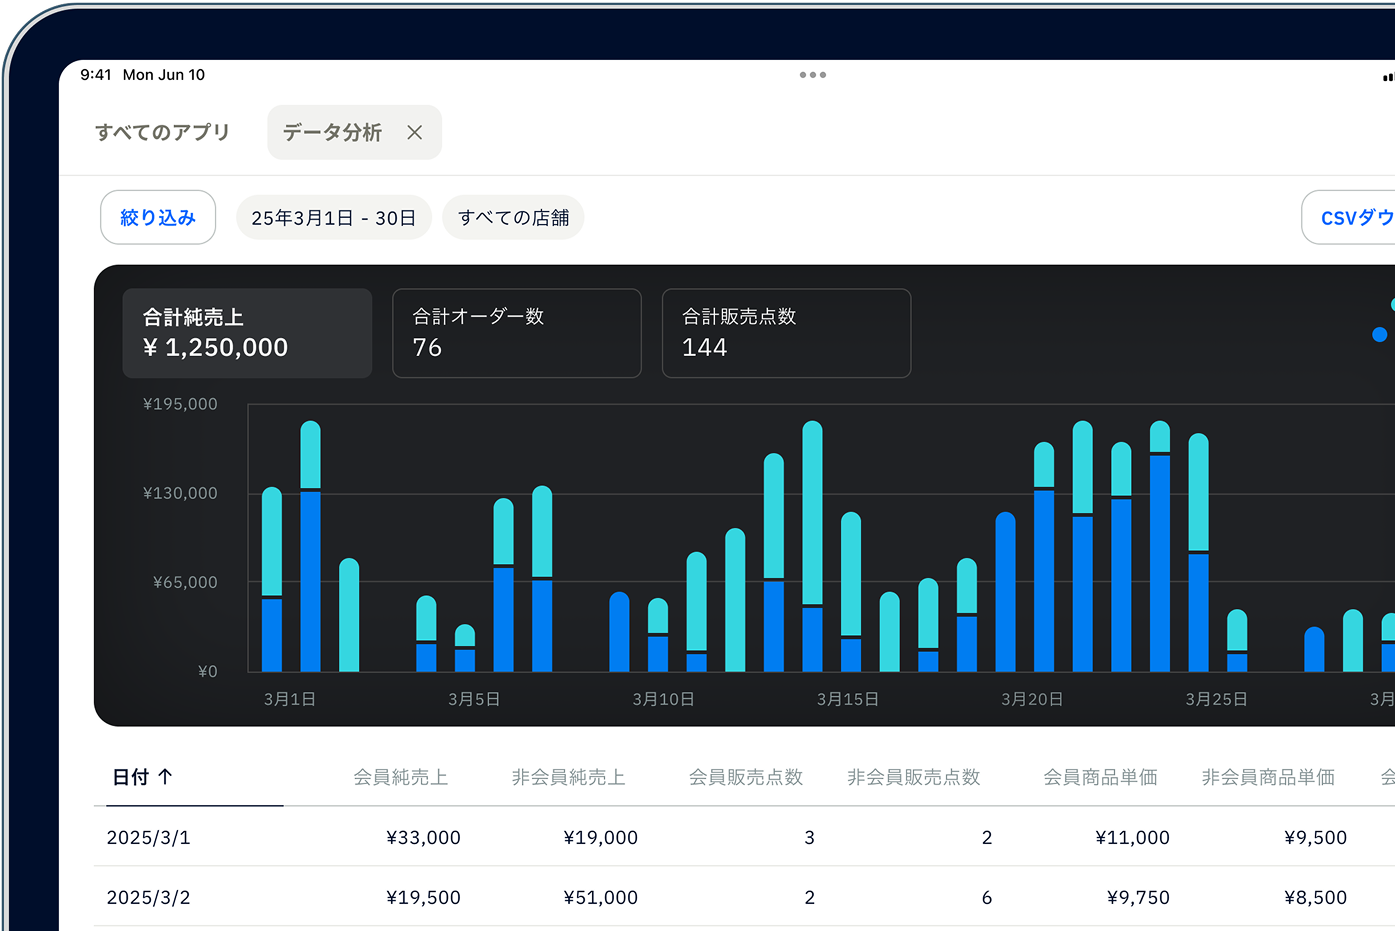Click the status bar time 9:41

pyautogui.click(x=96, y=75)
